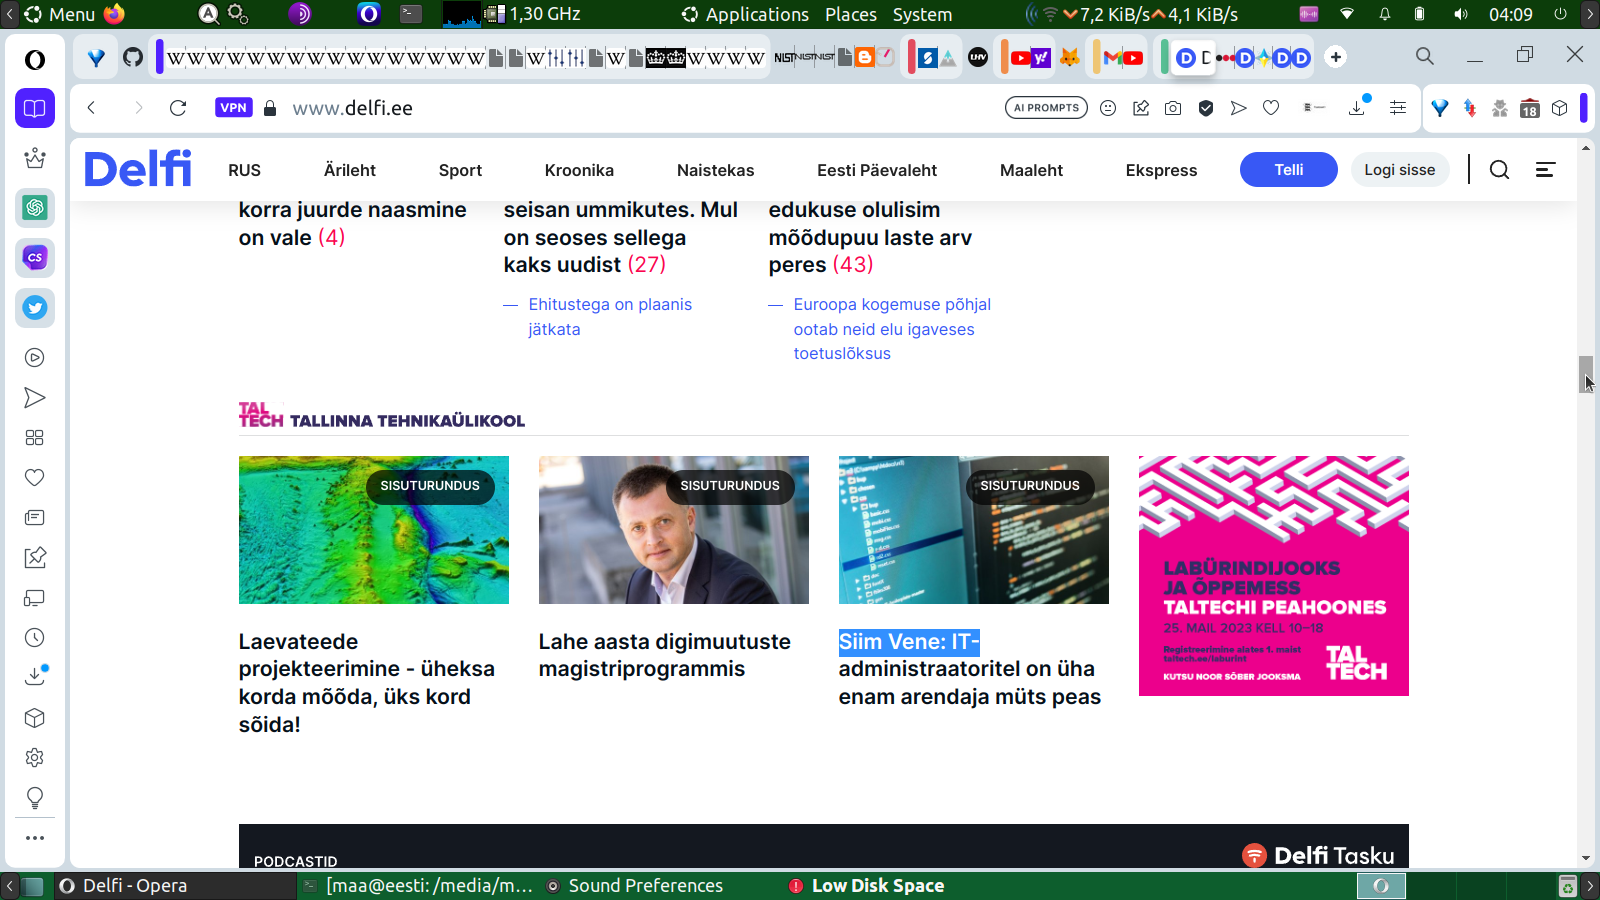Go to the Delfi homepage logo
Viewport: 1600px width, 900px height.
coord(138,169)
